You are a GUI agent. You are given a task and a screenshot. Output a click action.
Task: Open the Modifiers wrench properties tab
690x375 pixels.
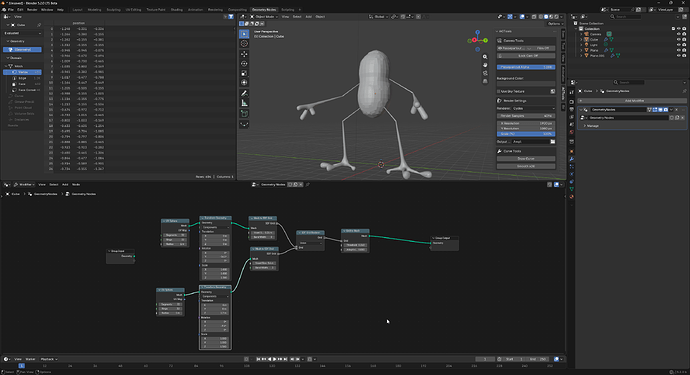572,159
